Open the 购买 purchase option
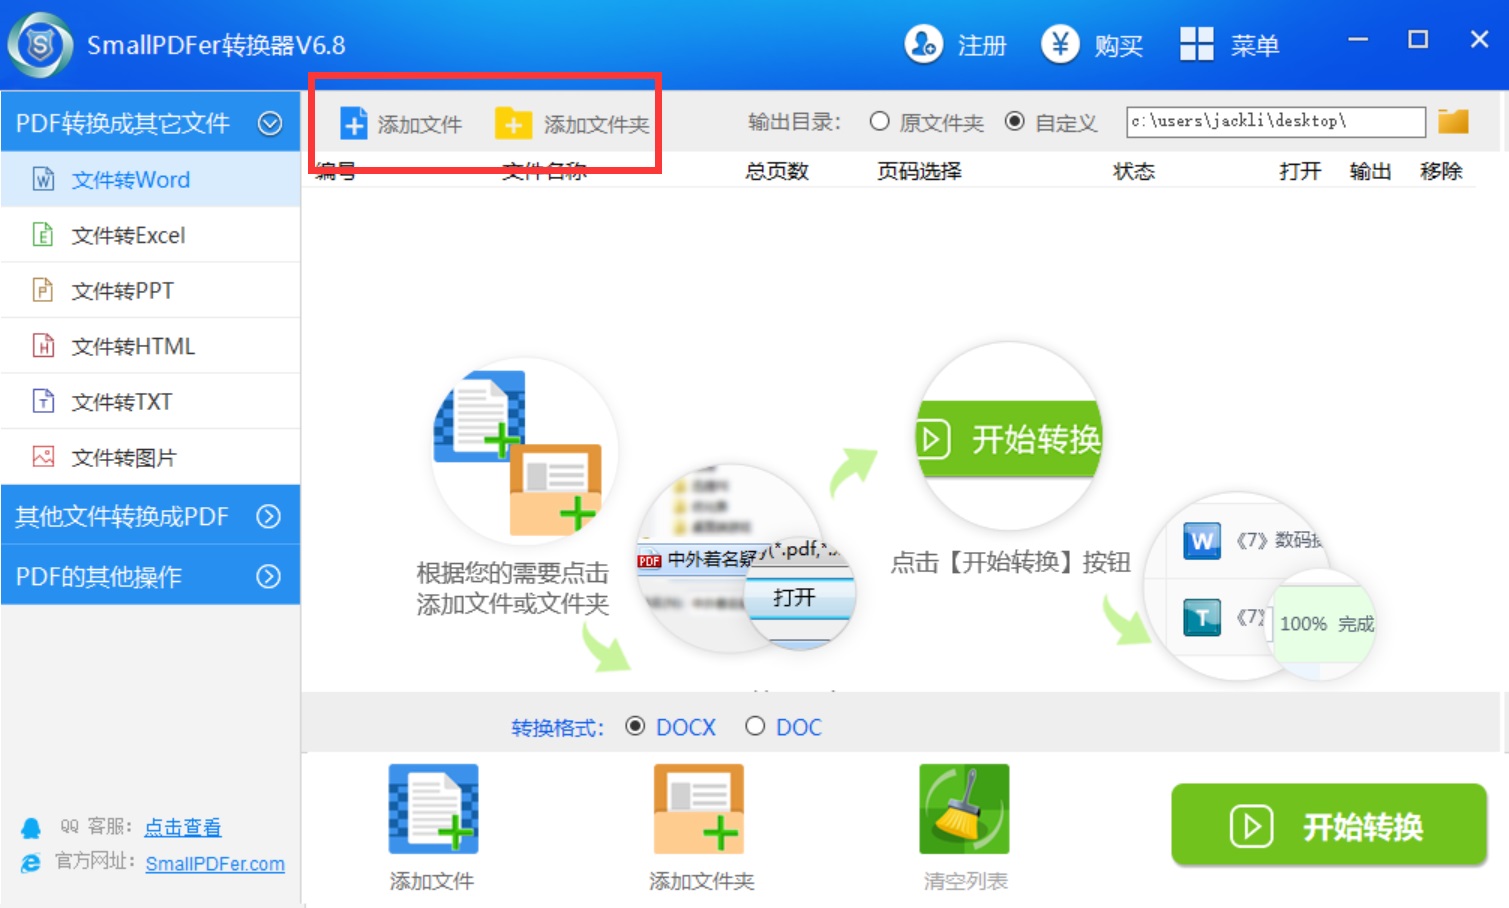Image resolution: width=1509 pixels, height=908 pixels. pyautogui.click(x=1092, y=45)
